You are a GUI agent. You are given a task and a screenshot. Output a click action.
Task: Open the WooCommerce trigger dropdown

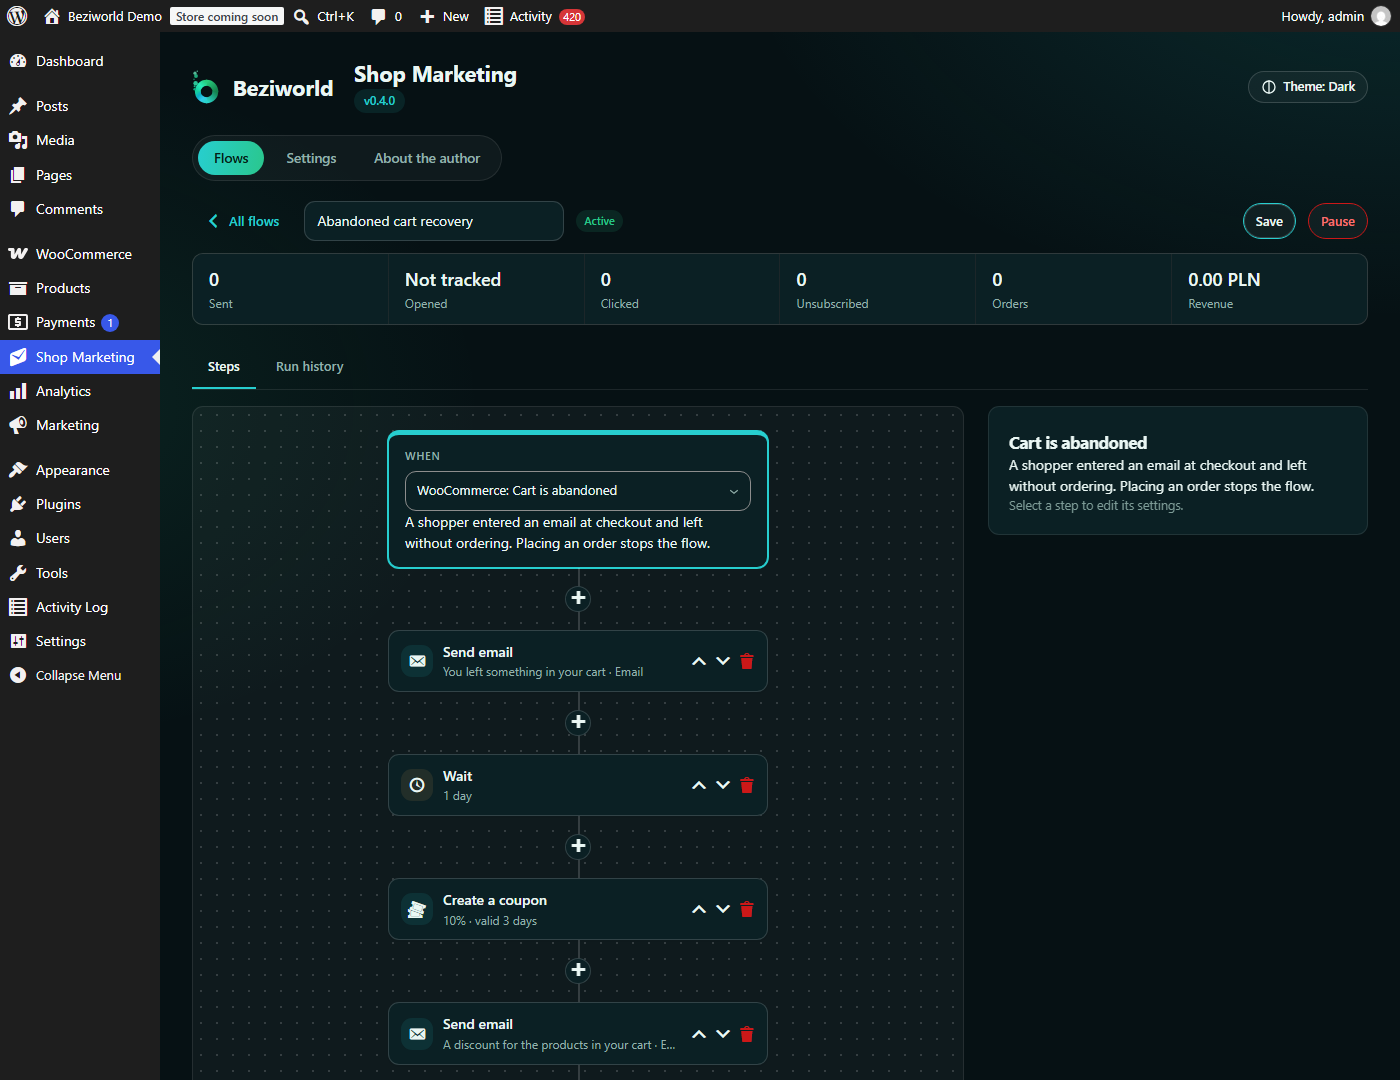(578, 491)
